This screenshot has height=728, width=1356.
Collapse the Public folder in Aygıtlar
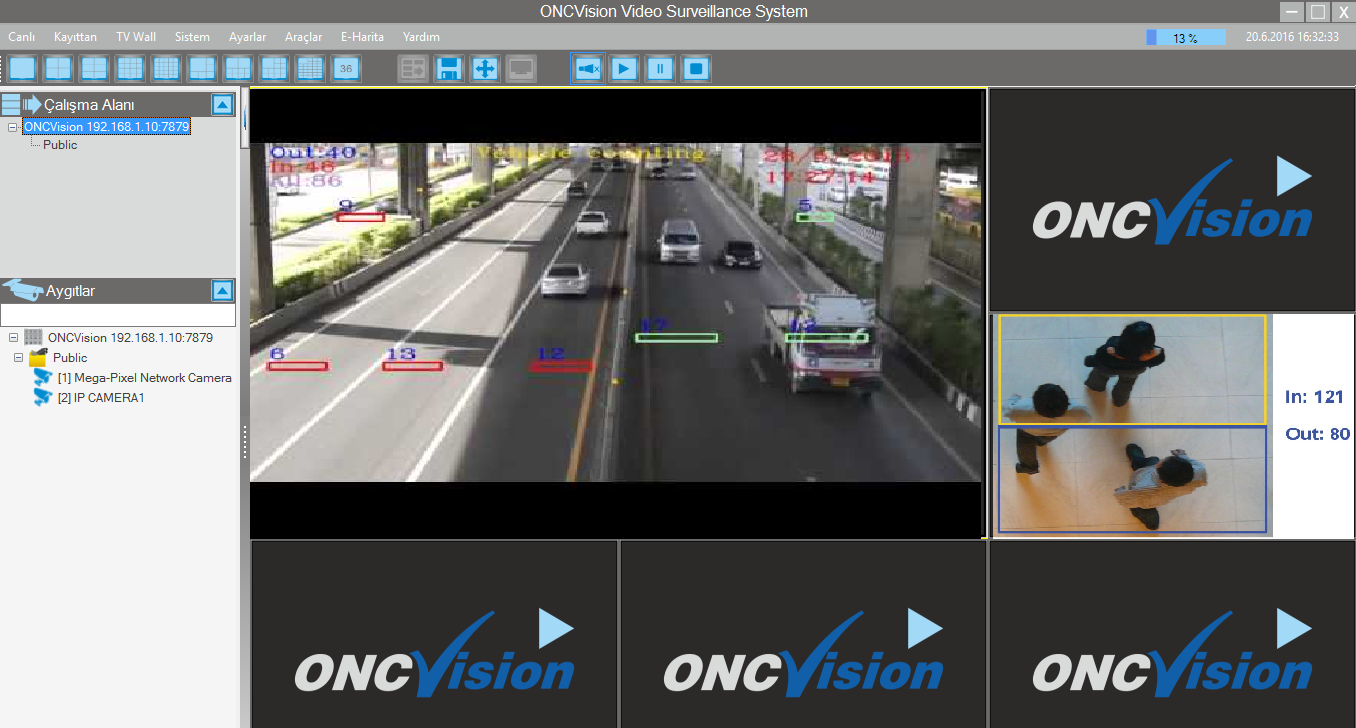pyautogui.click(x=18, y=358)
